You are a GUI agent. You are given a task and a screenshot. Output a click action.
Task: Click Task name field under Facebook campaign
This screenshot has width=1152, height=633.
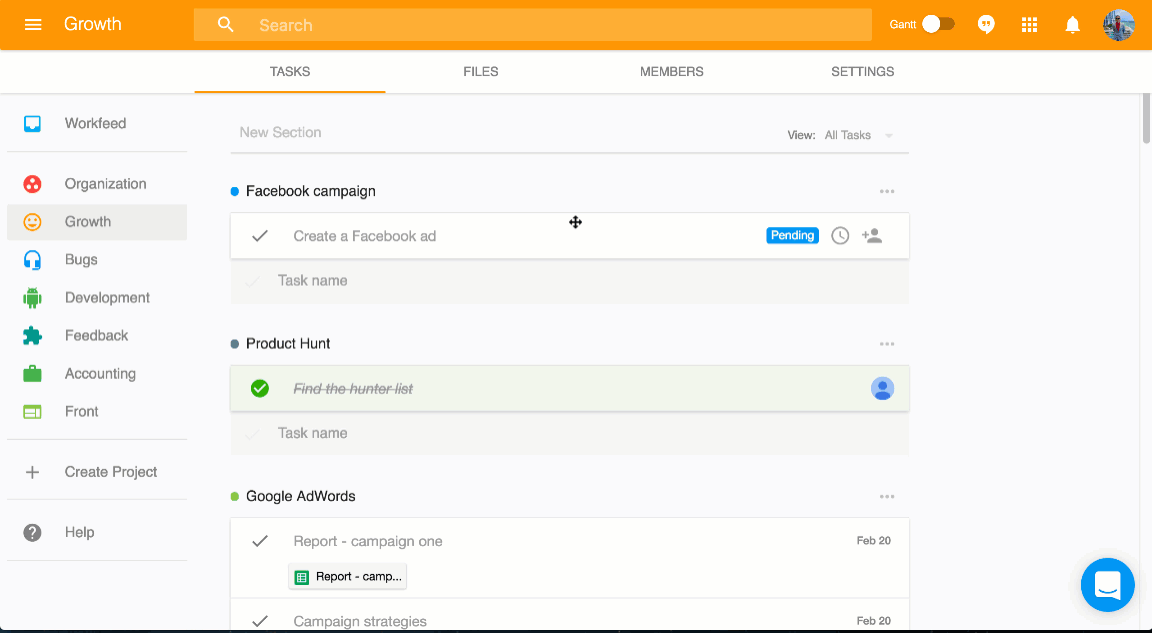click(x=569, y=281)
